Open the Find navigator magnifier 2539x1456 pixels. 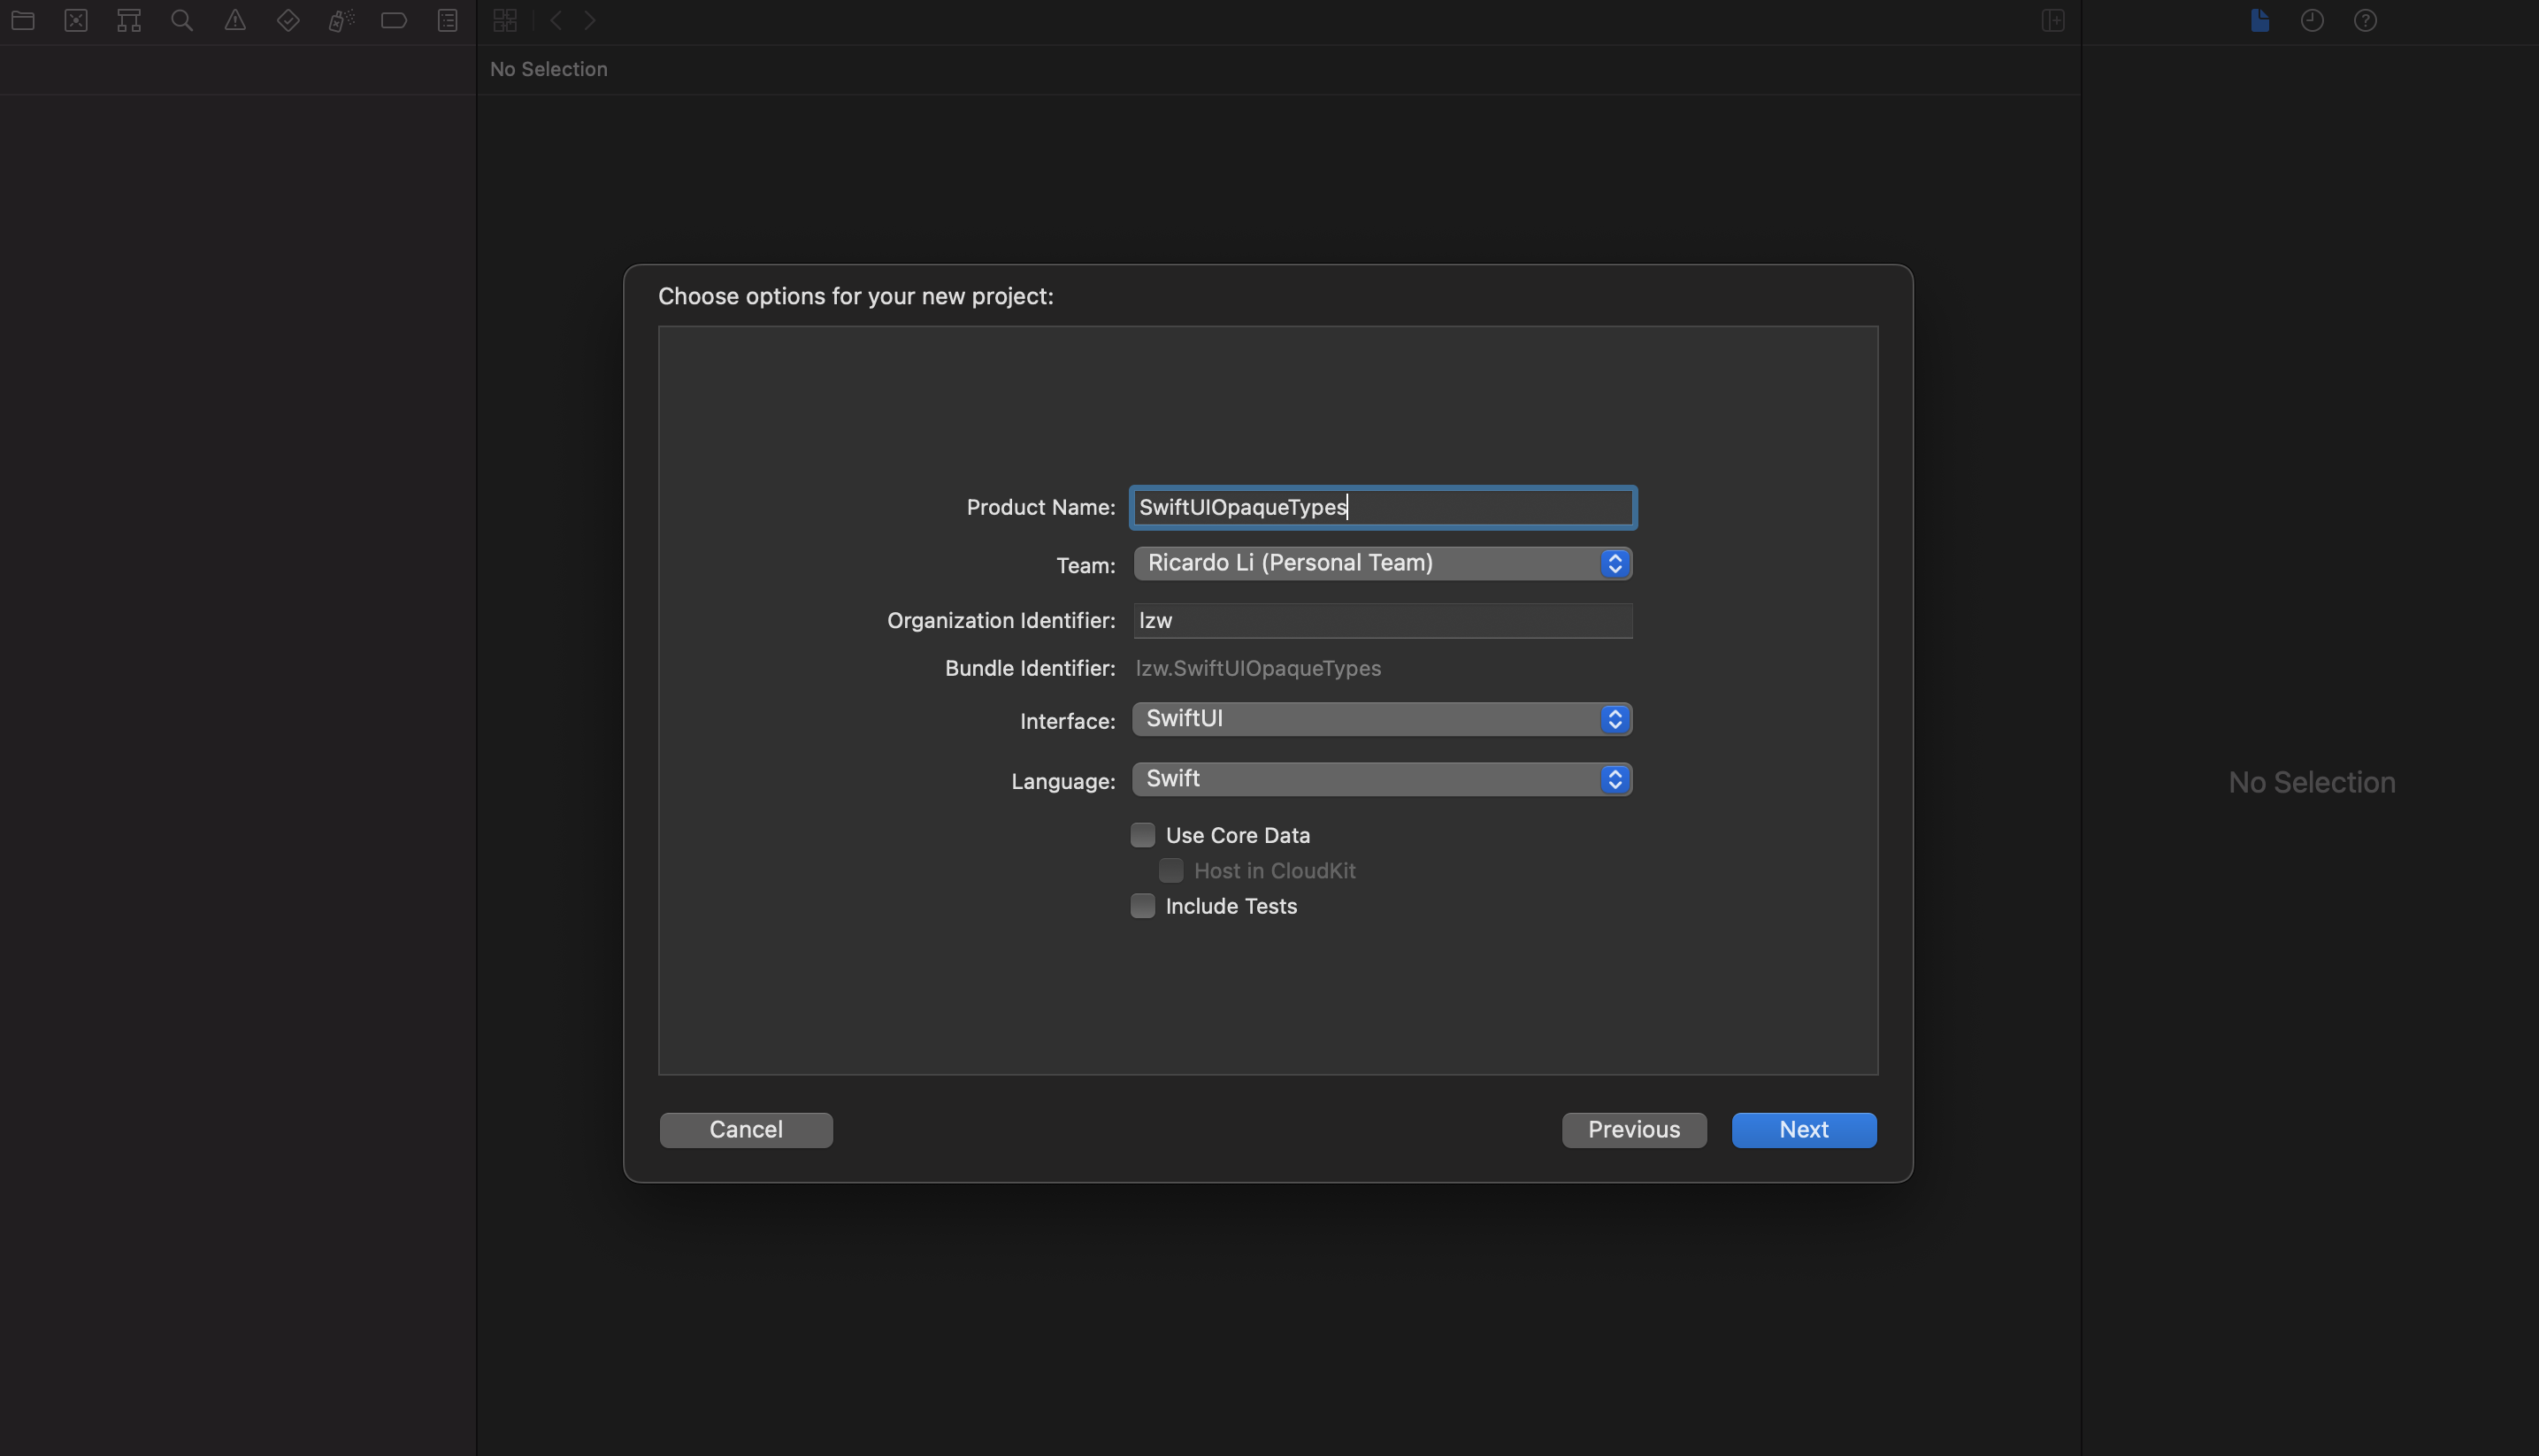(x=182, y=20)
